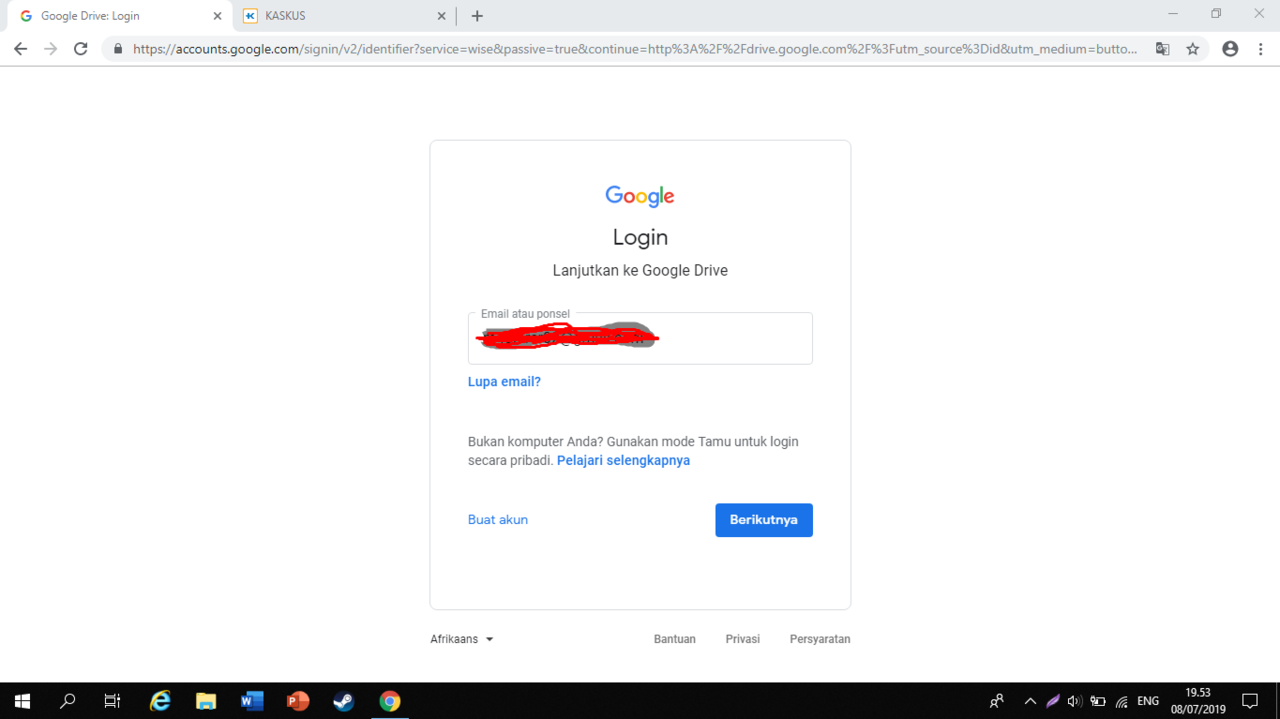Viewport: 1280px width, 719px height.
Task: Go back with the browser back arrow
Action: (20, 48)
